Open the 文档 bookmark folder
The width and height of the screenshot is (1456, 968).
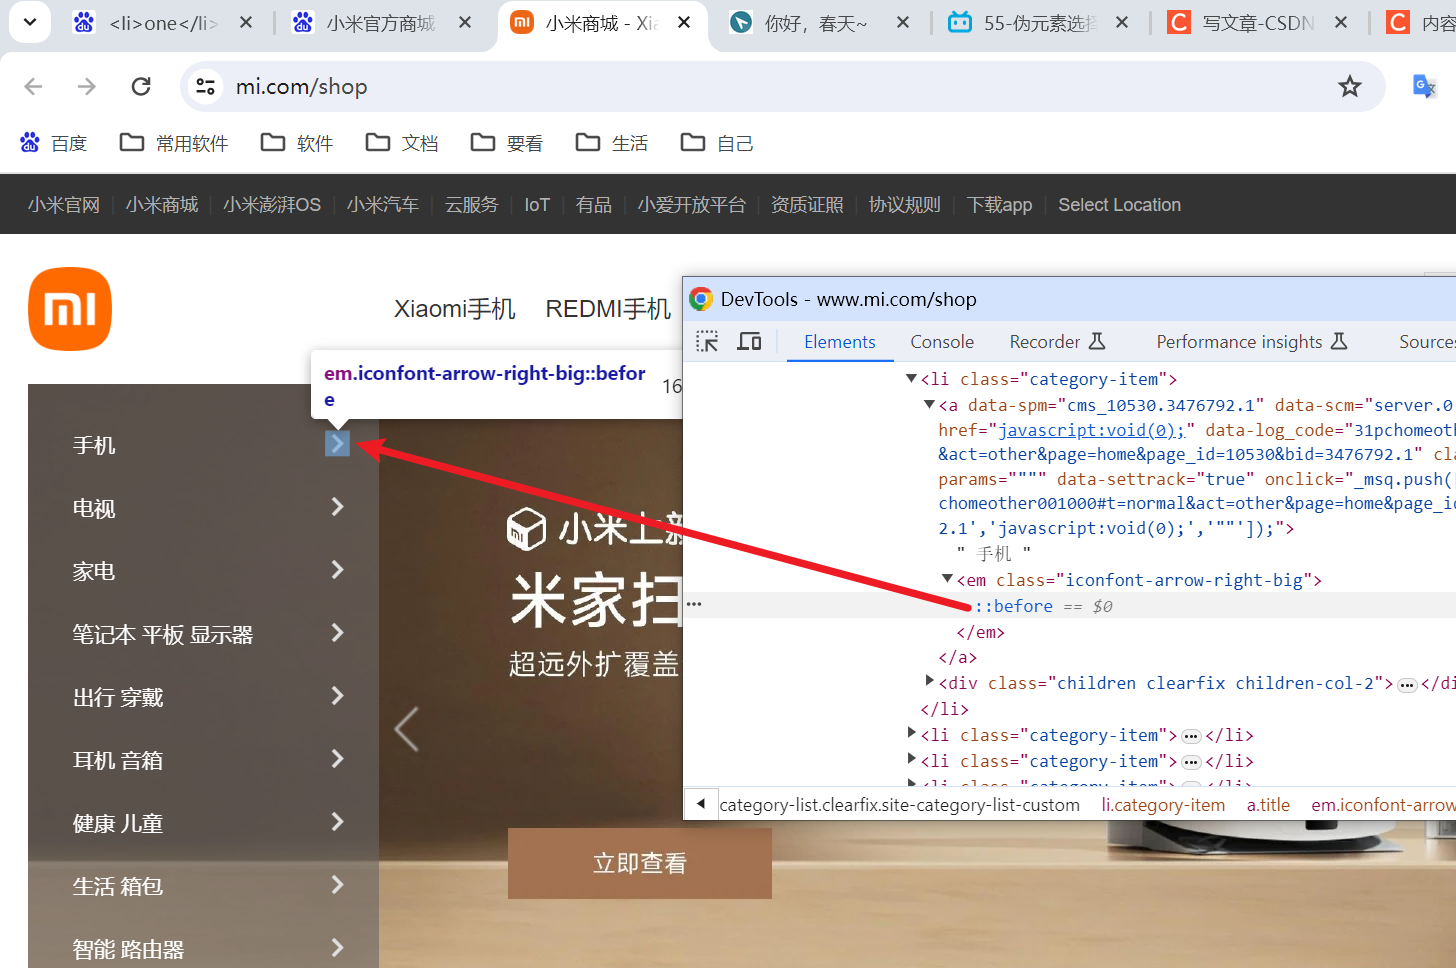click(402, 143)
